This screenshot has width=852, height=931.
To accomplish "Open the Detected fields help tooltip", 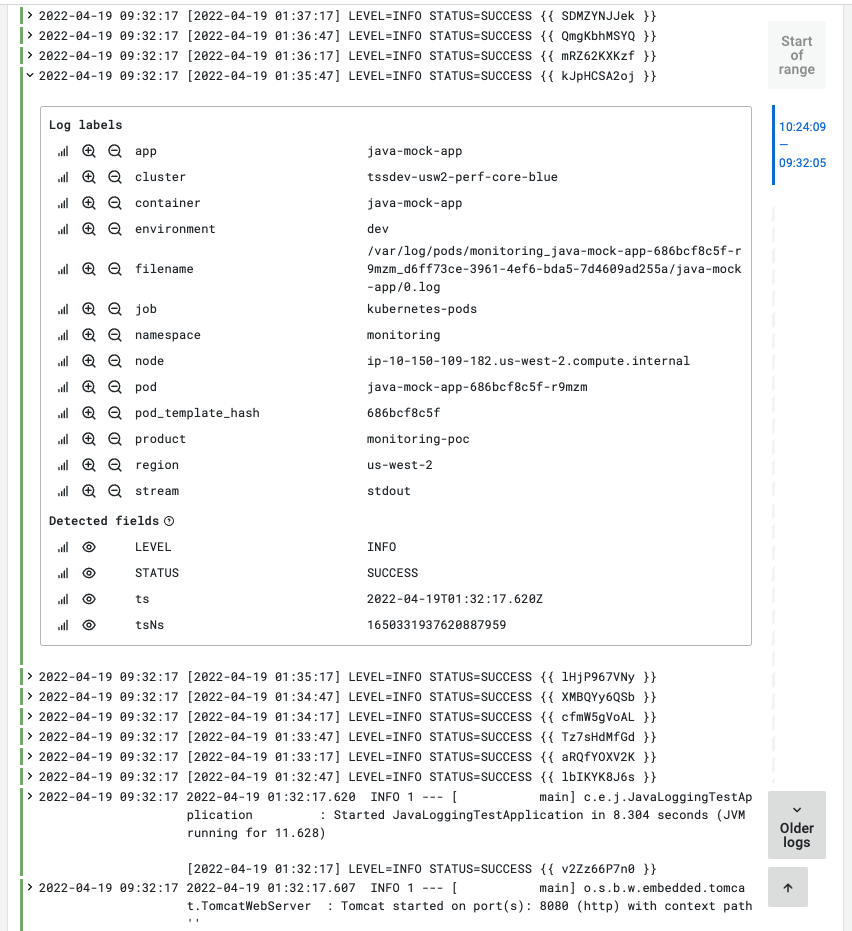I will (x=165, y=520).
